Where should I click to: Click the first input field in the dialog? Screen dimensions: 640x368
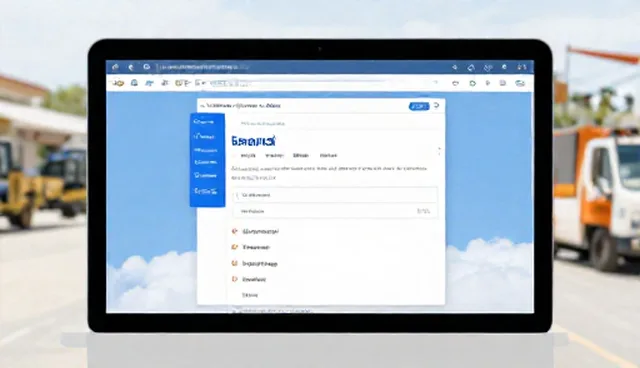click(x=335, y=195)
